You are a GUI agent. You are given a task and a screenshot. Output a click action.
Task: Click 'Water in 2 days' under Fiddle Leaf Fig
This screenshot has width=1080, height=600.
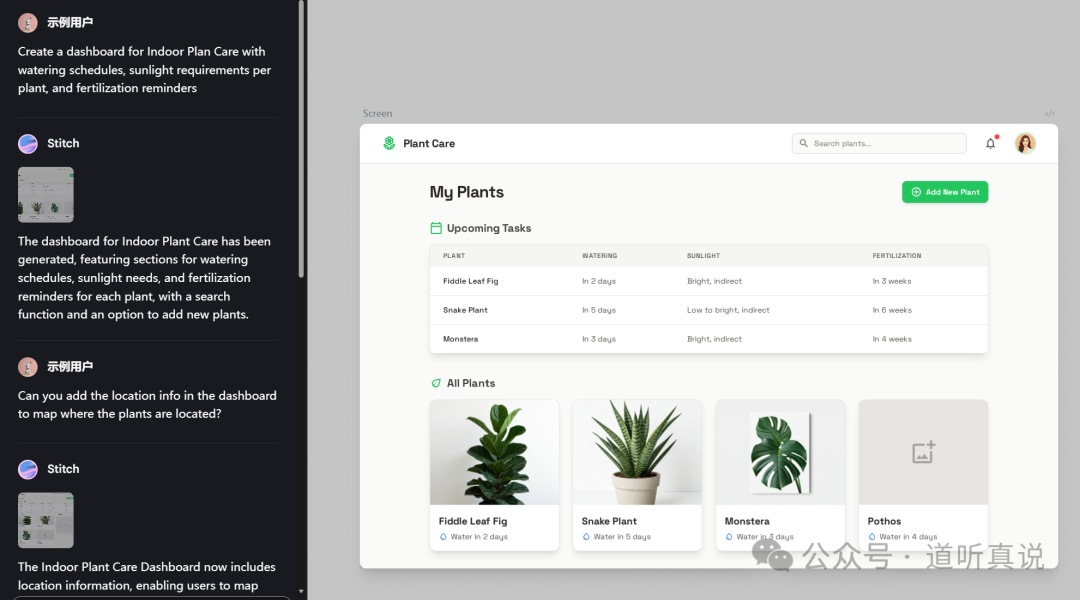click(479, 537)
